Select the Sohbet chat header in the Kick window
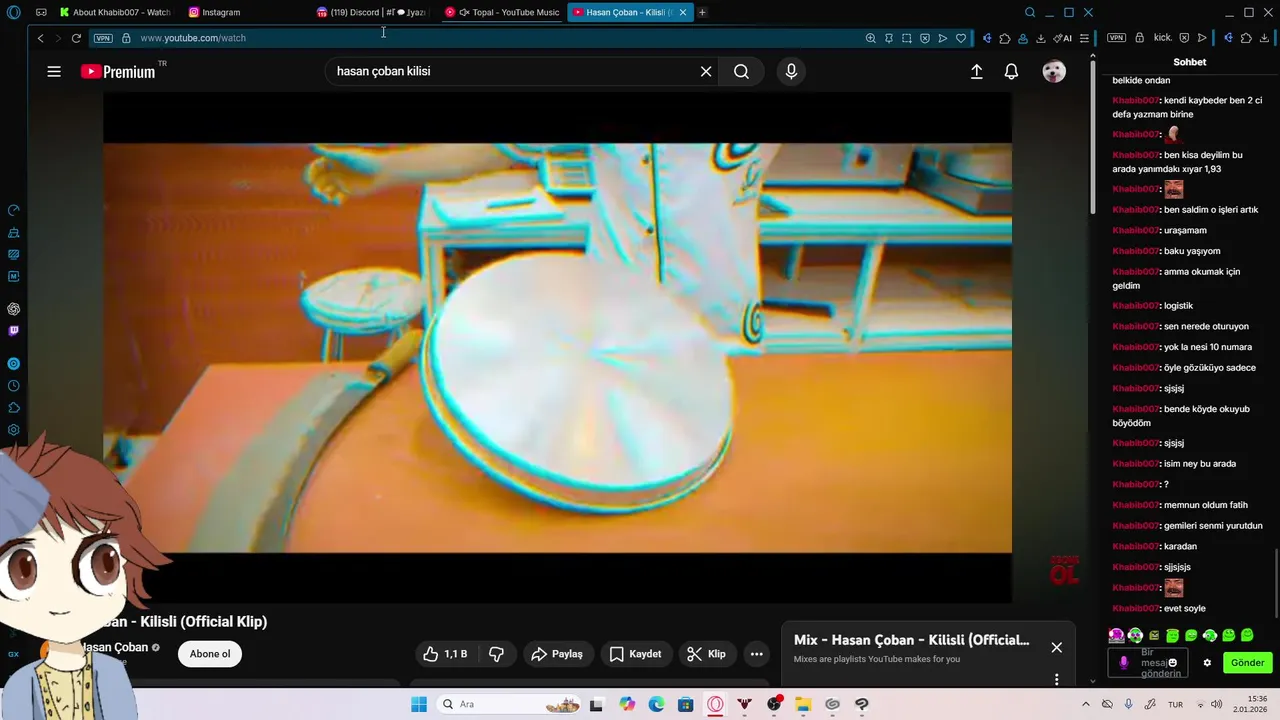The width and height of the screenshot is (1280, 720). click(1190, 62)
